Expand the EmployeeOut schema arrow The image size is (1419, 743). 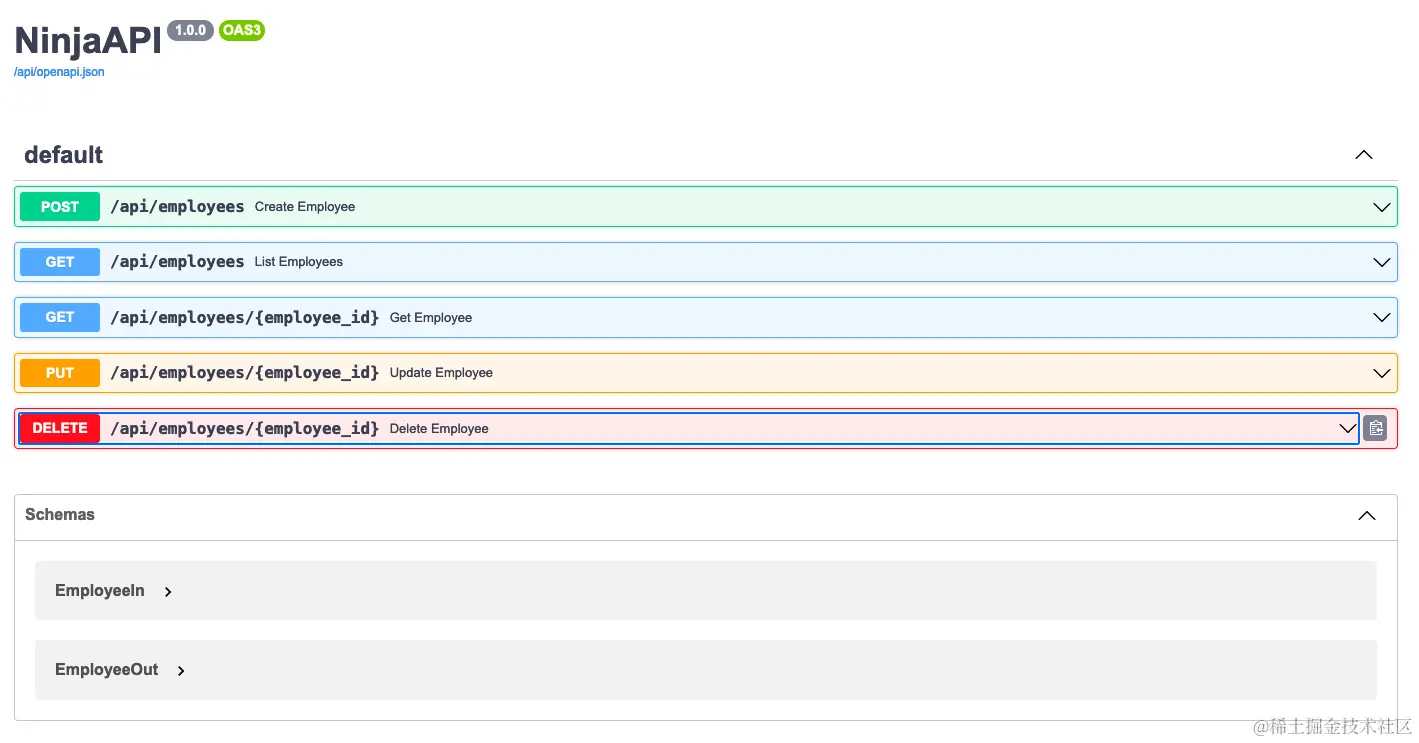(181, 671)
